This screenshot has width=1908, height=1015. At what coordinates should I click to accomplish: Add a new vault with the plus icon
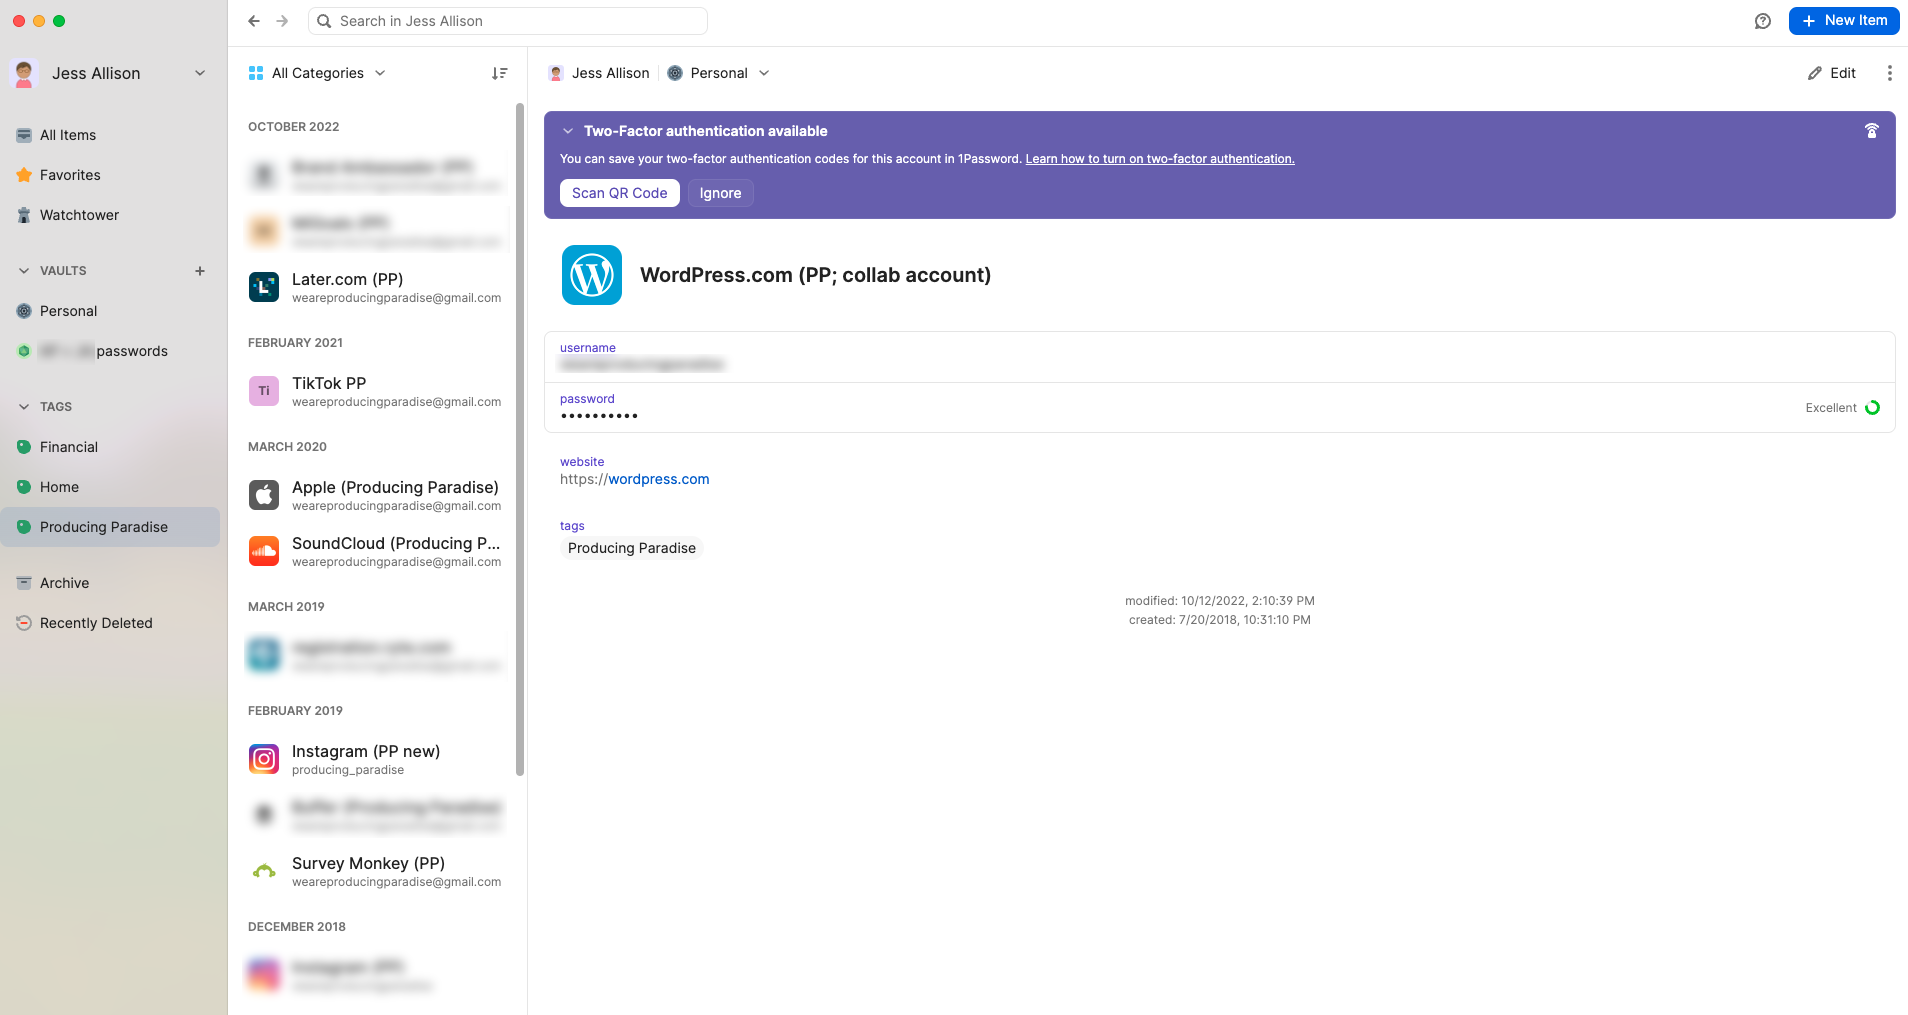(200, 270)
